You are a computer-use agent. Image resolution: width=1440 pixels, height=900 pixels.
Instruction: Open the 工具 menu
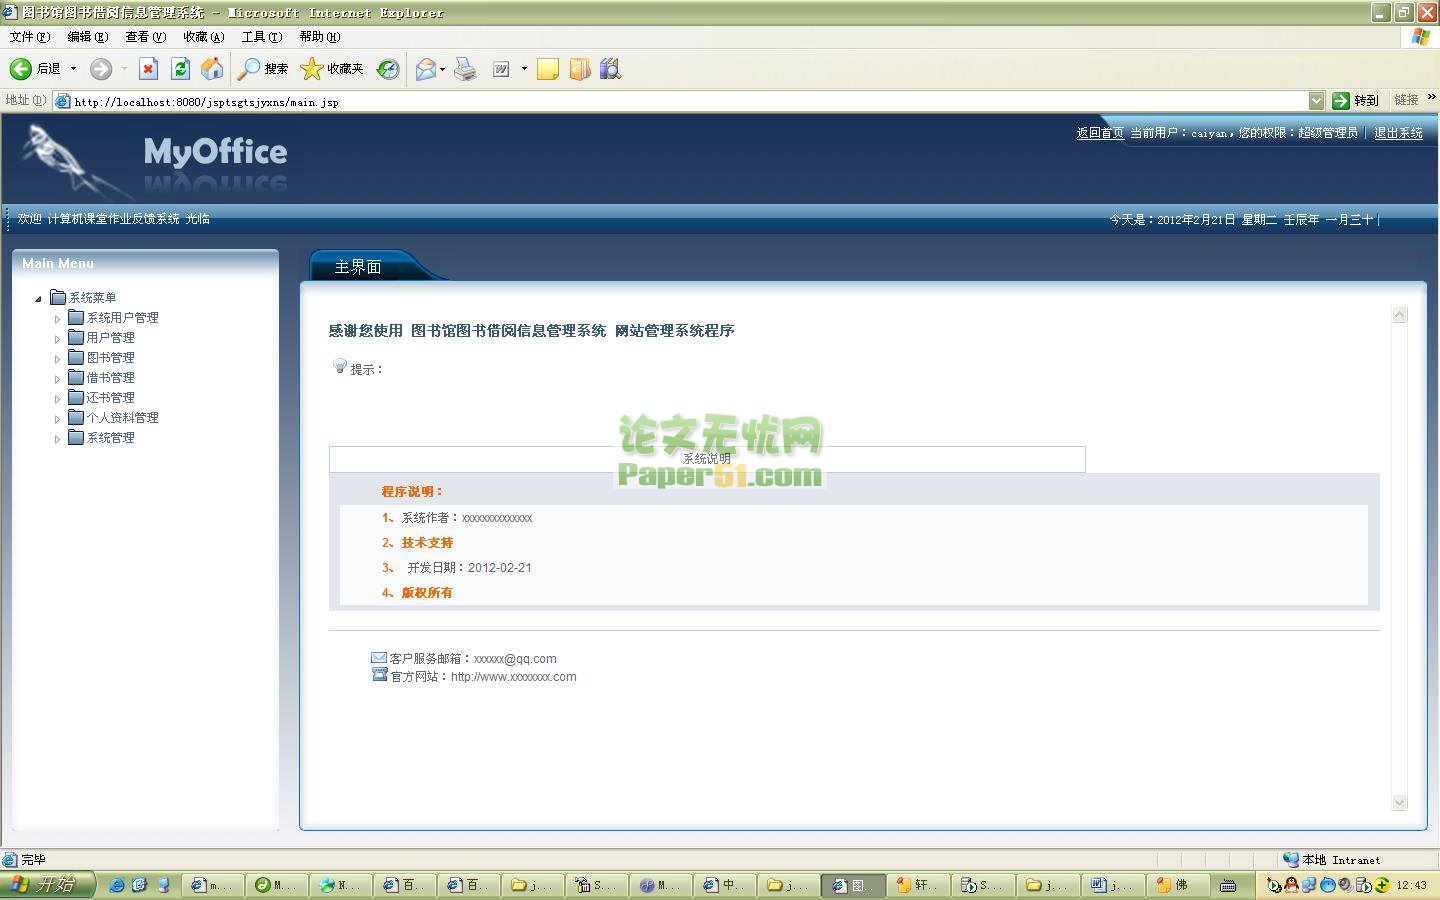(261, 37)
